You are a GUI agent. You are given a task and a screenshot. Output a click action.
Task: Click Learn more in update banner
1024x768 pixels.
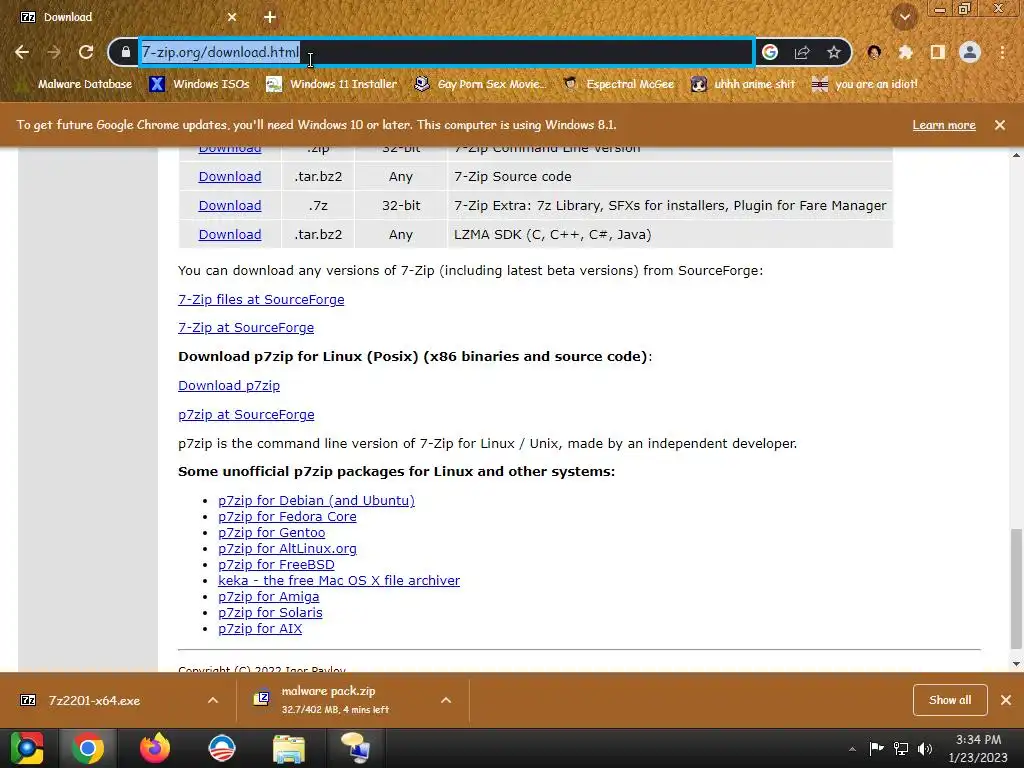(x=944, y=125)
